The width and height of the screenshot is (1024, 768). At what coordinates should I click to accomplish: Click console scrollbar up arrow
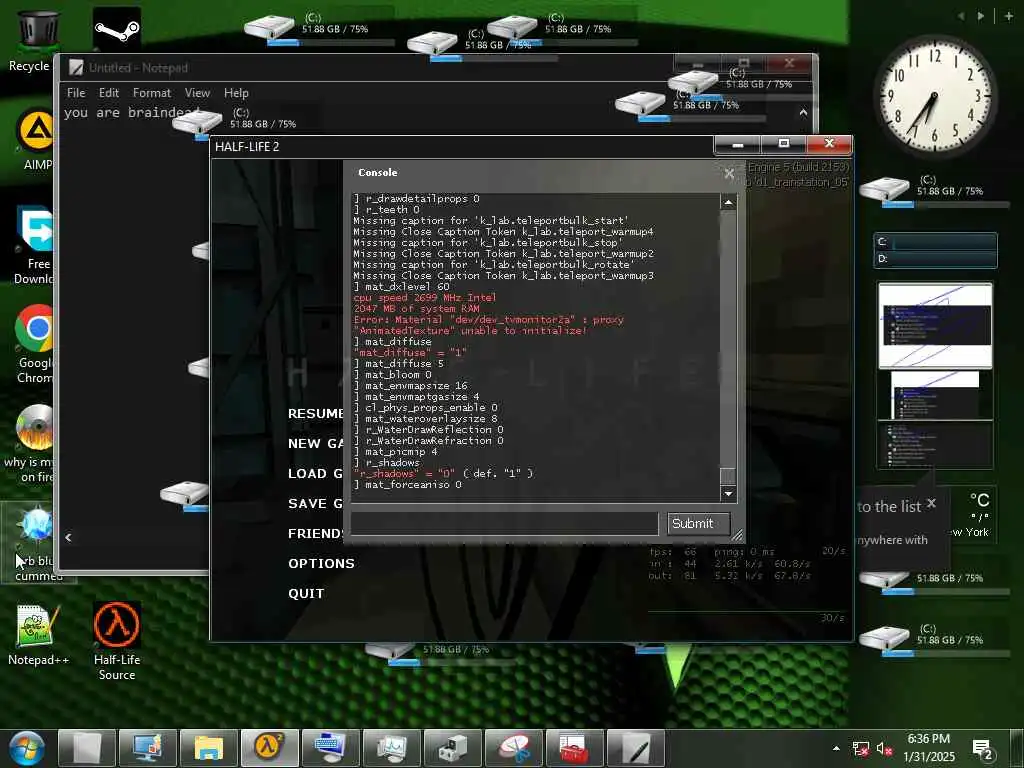click(x=728, y=202)
